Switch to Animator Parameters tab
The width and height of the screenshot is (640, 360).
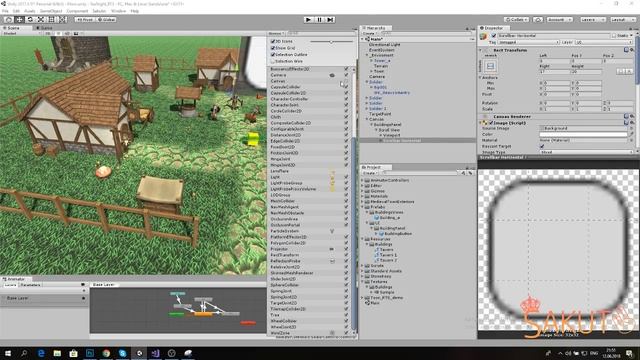(31, 285)
